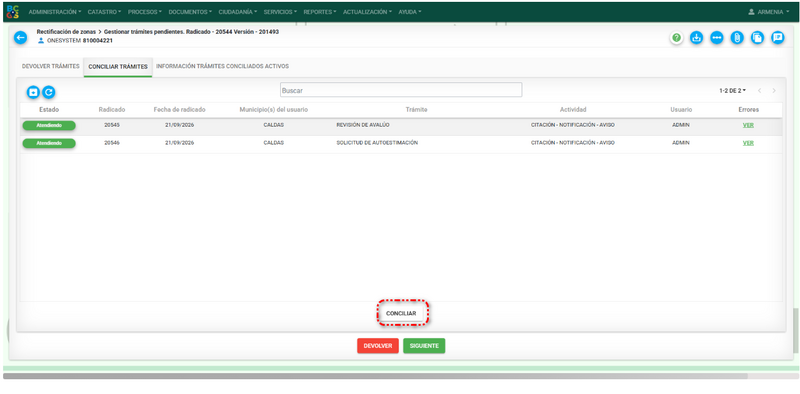Image resolution: width=800 pixels, height=394 pixels.
Task: Click the paperclip attachments icon
Action: pos(737,38)
